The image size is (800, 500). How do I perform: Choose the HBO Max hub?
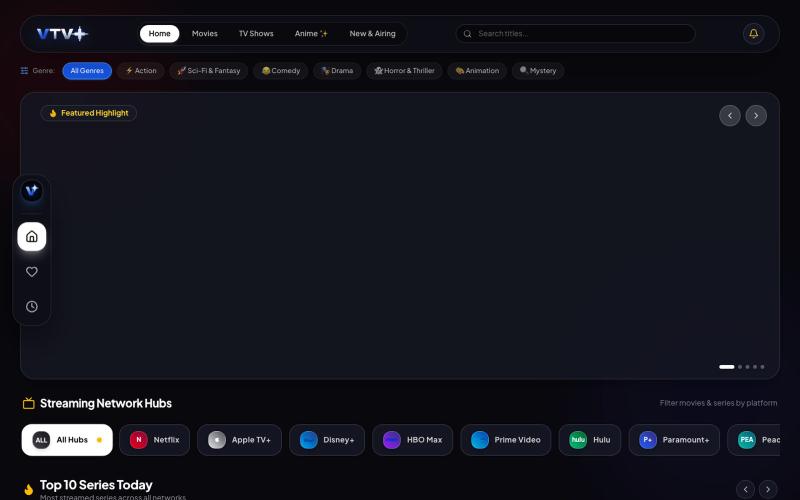pyautogui.click(x=412, y=440)
